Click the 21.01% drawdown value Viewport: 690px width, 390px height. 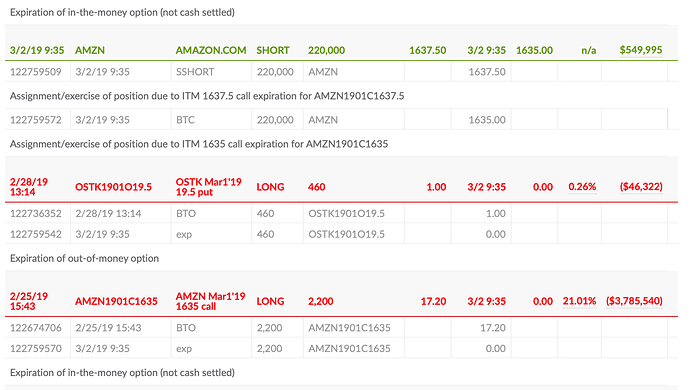pyautogui.click(x=579, y=301)
